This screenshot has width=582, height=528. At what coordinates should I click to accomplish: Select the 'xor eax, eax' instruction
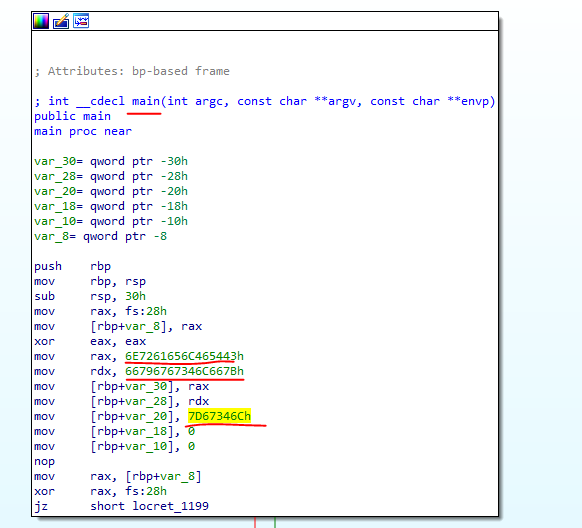90,341
